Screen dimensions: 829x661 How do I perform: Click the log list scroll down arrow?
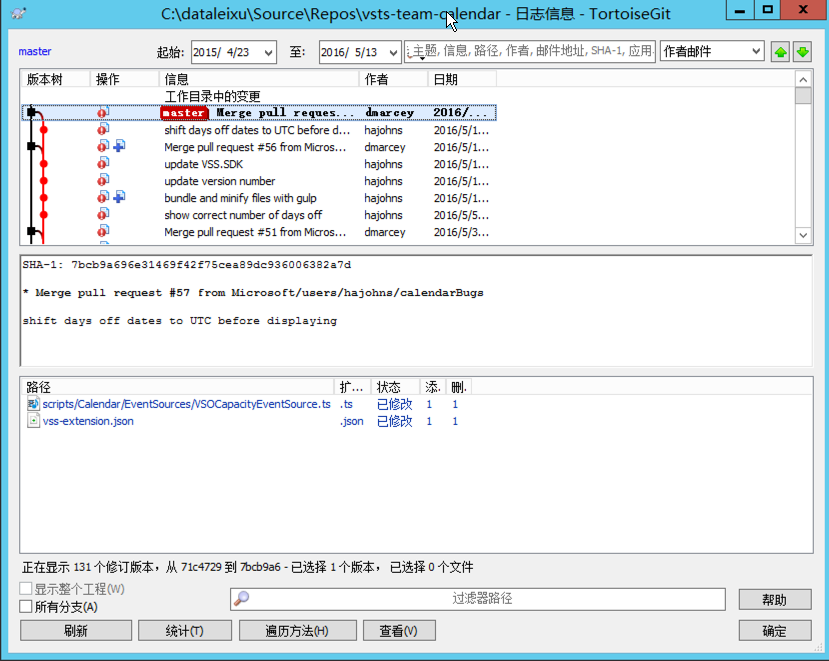coord(803,235)
